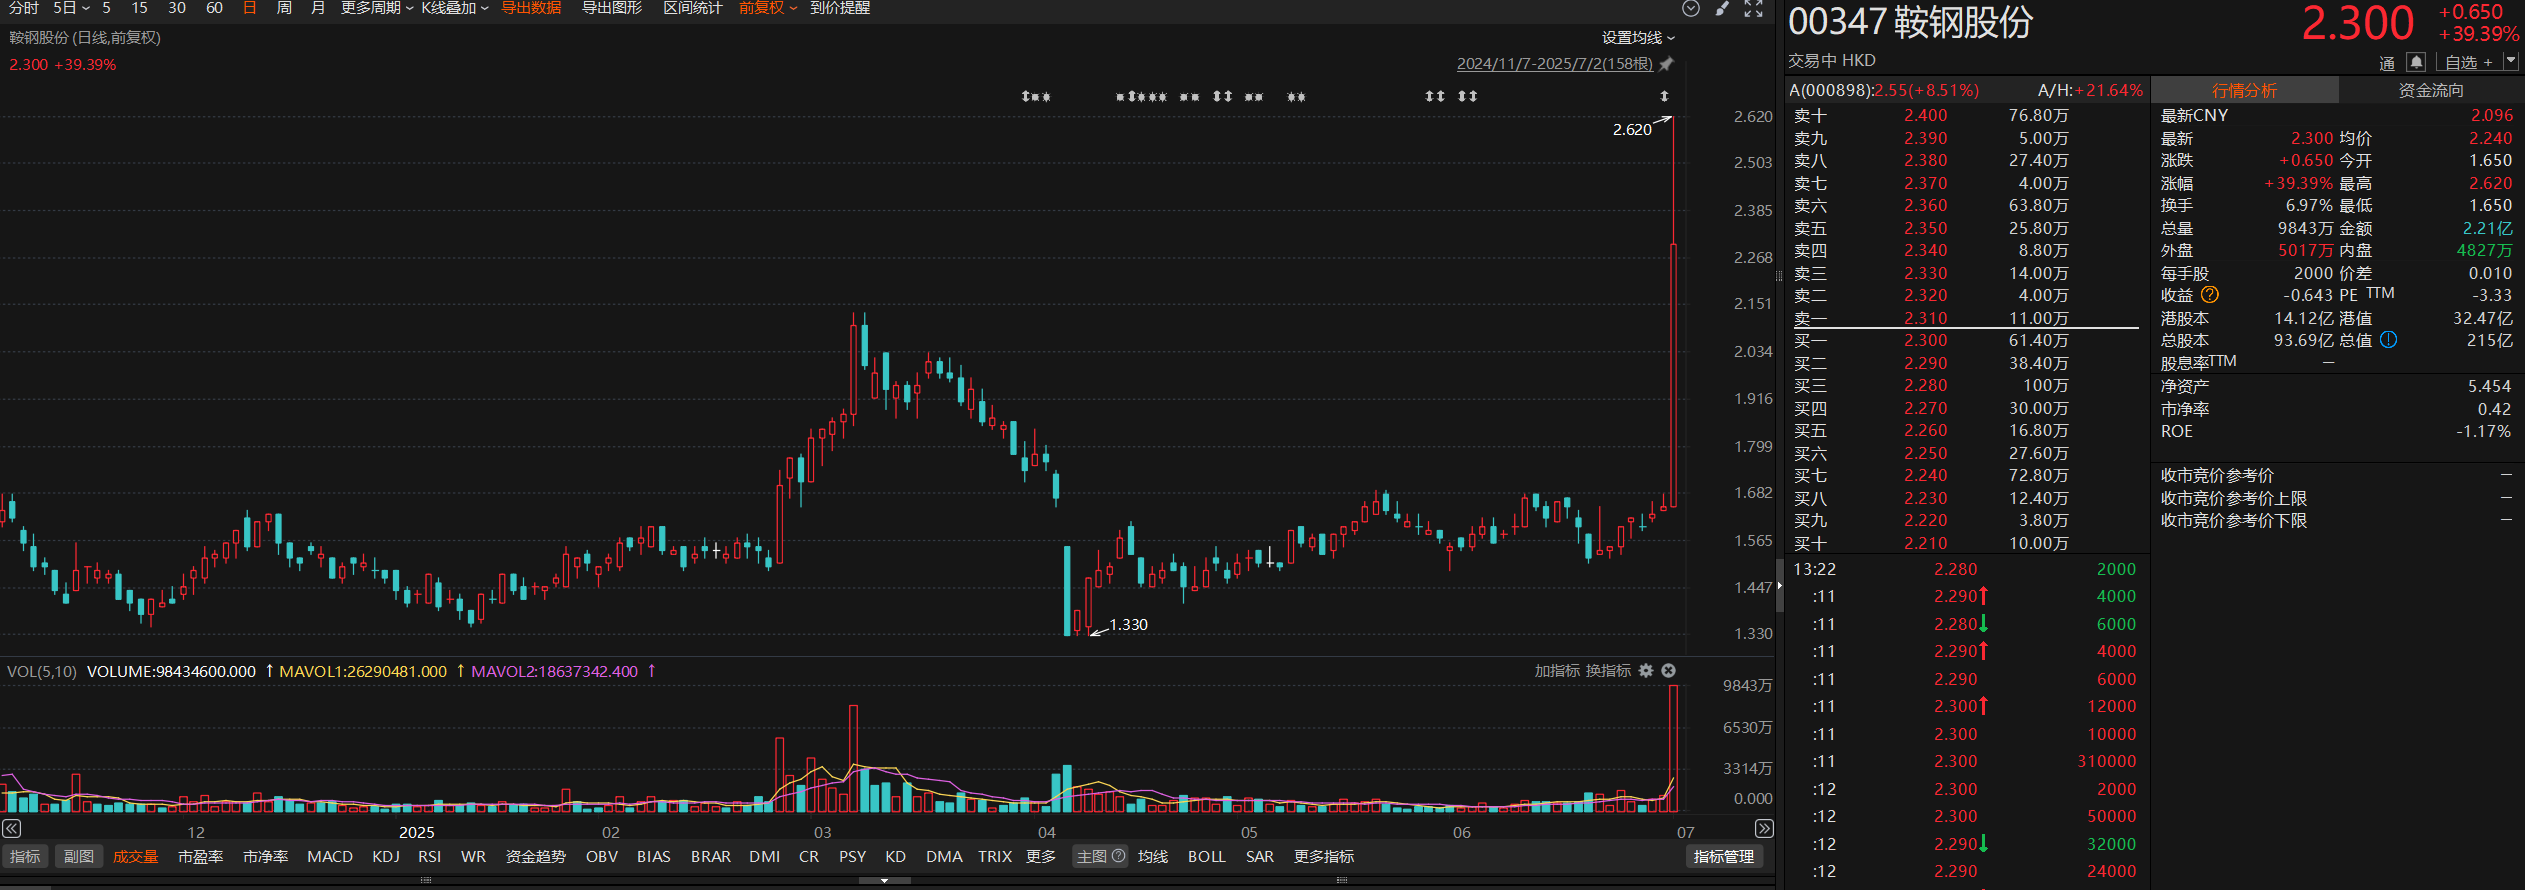Toggle the 主图 main-chart selector
This screenshot has width=2525, height=890.
tap(1092, 856)
